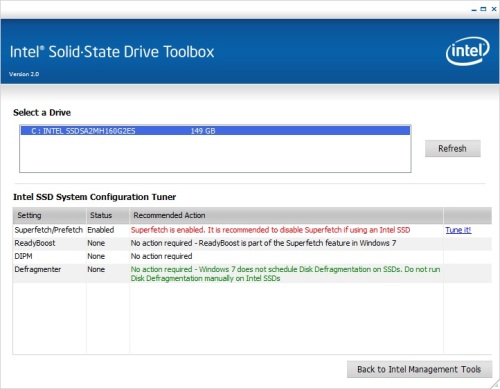Minimize the Toolbox window

pyautogui.click(x=474, y=9)
